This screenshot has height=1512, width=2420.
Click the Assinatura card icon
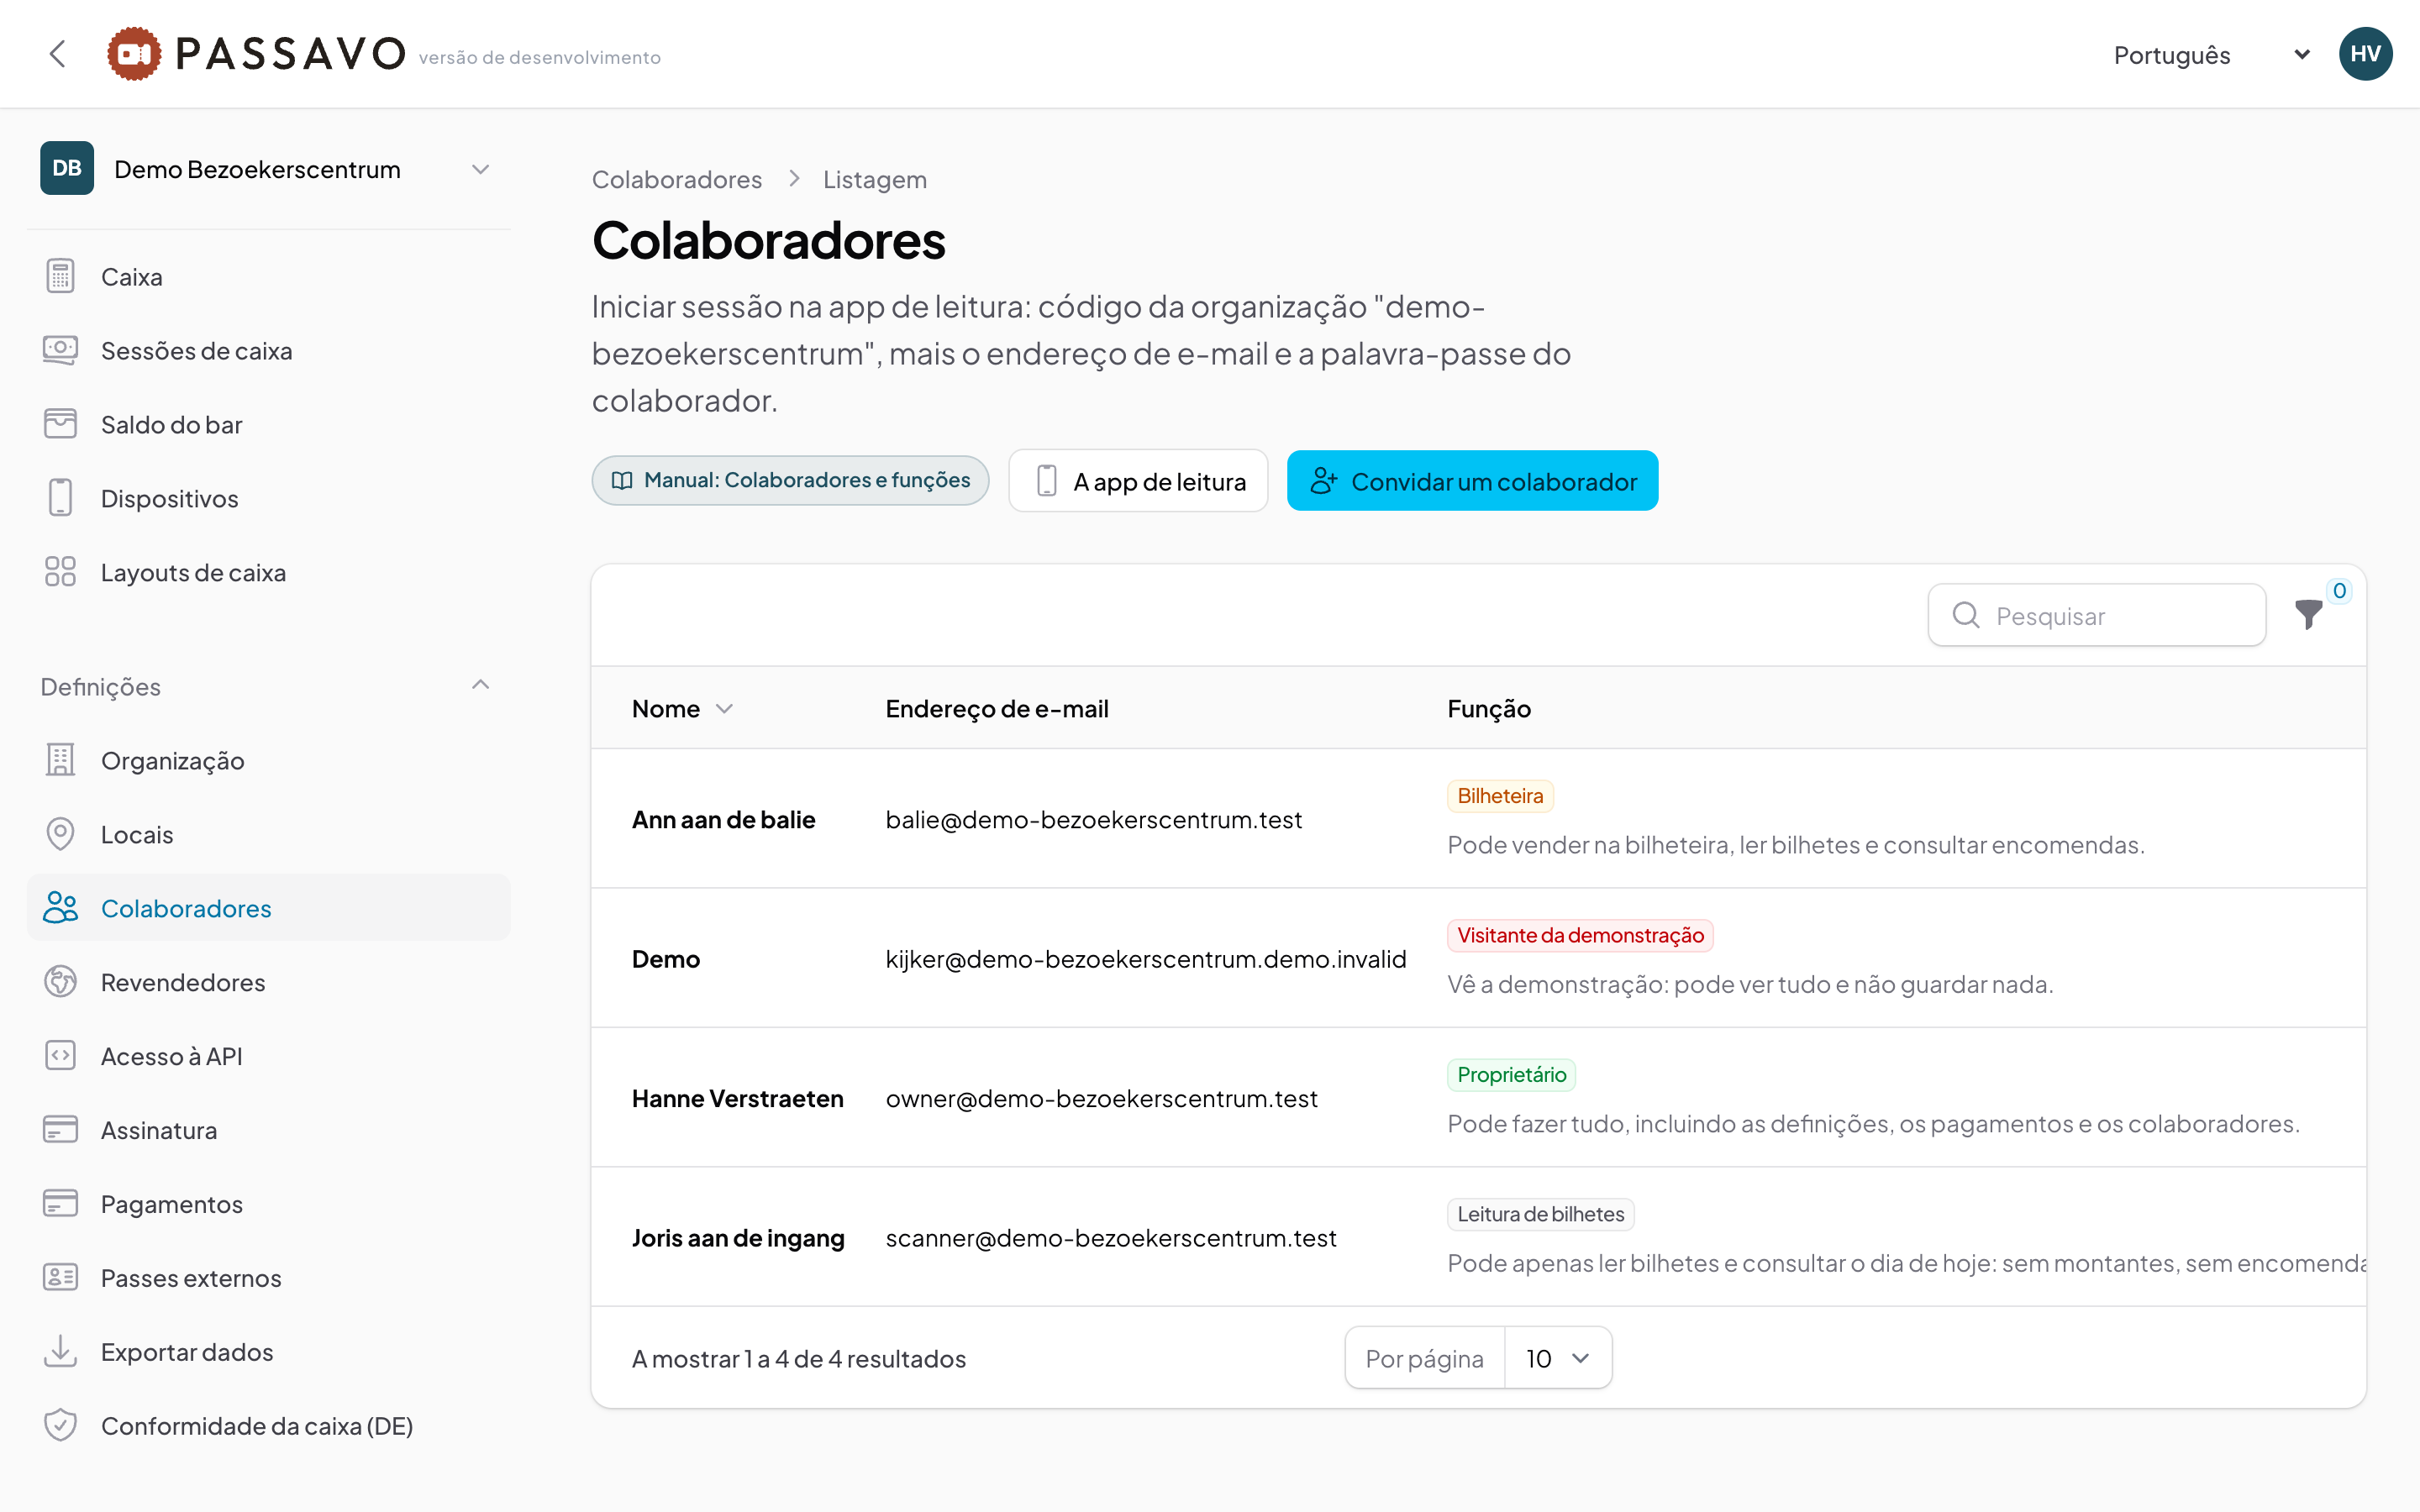[x=60, y=1130]
